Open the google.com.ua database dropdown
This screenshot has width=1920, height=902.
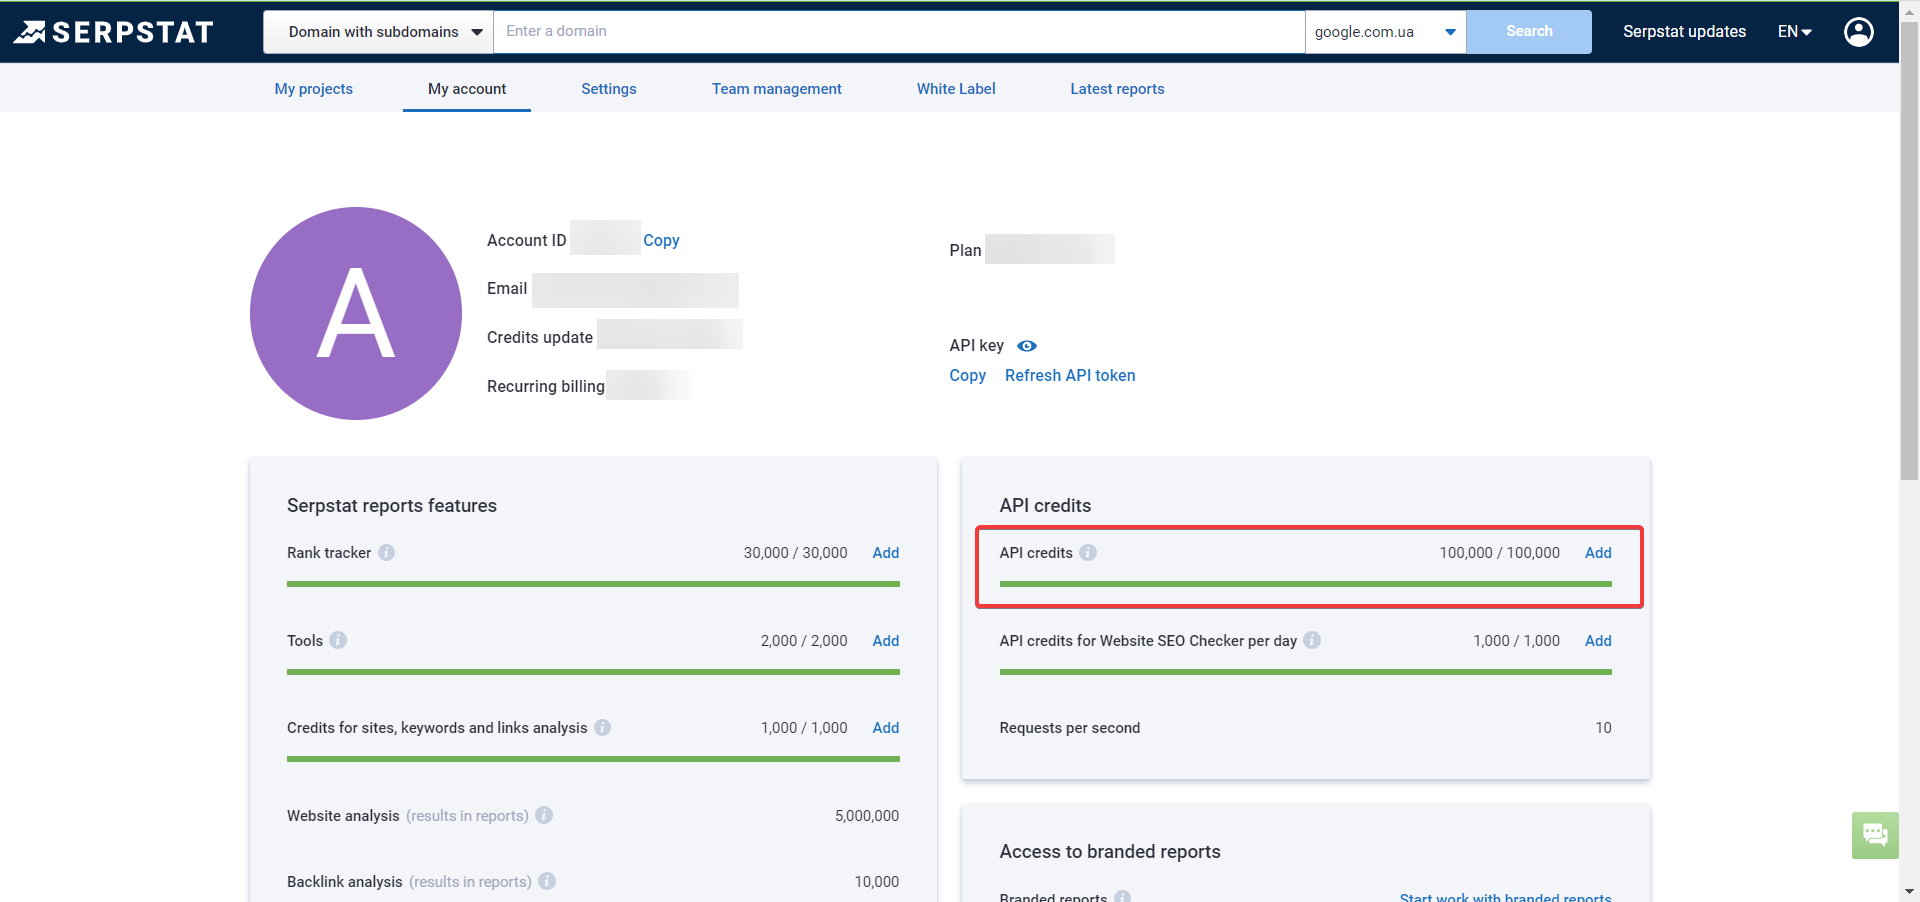coord(1385,32)
